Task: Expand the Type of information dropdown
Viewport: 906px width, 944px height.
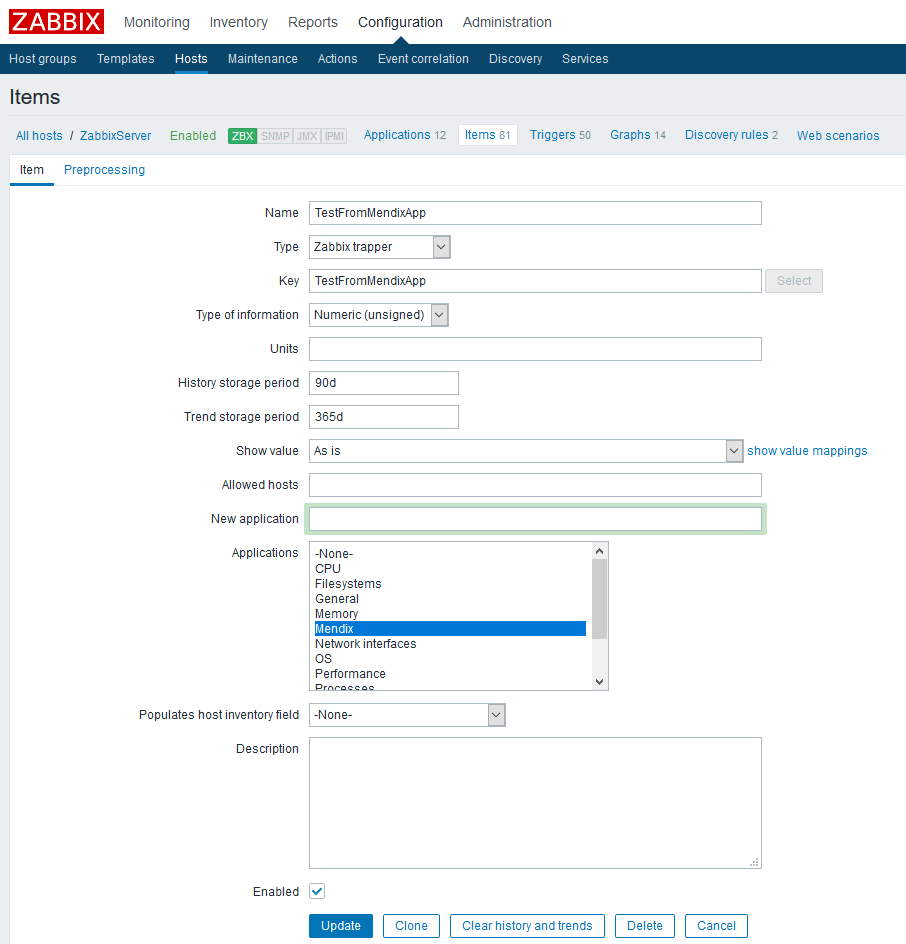Action: pyautogui.click(x=379, y=315)
